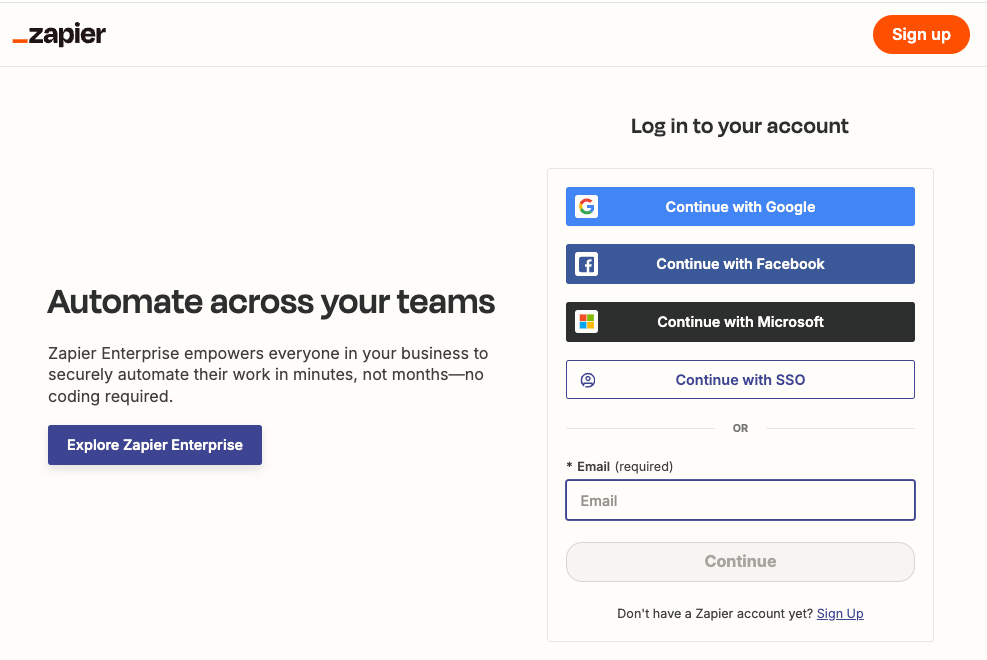Log in using Continue with SSO

pos(740,379)
